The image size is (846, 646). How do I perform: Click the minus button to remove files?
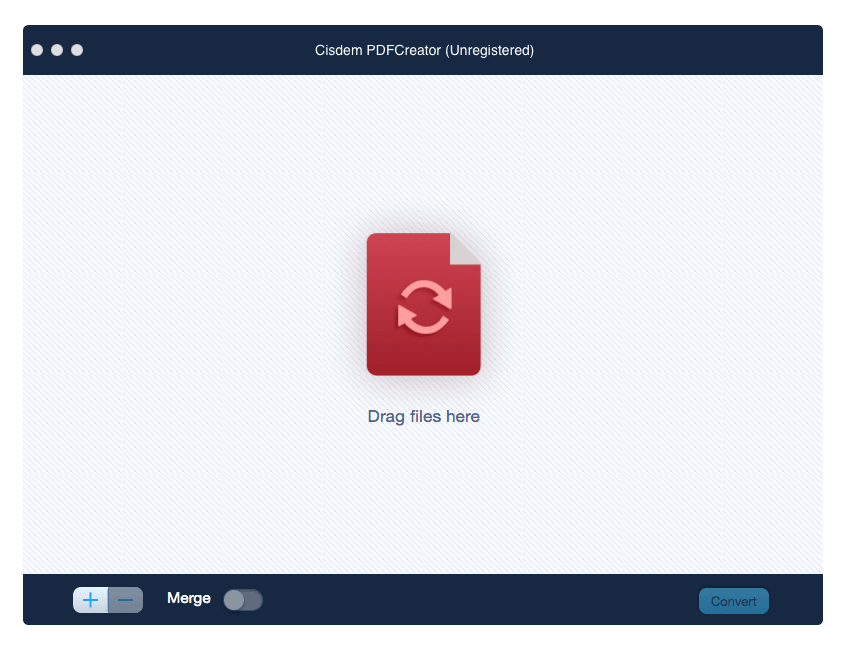pos(126,600)
